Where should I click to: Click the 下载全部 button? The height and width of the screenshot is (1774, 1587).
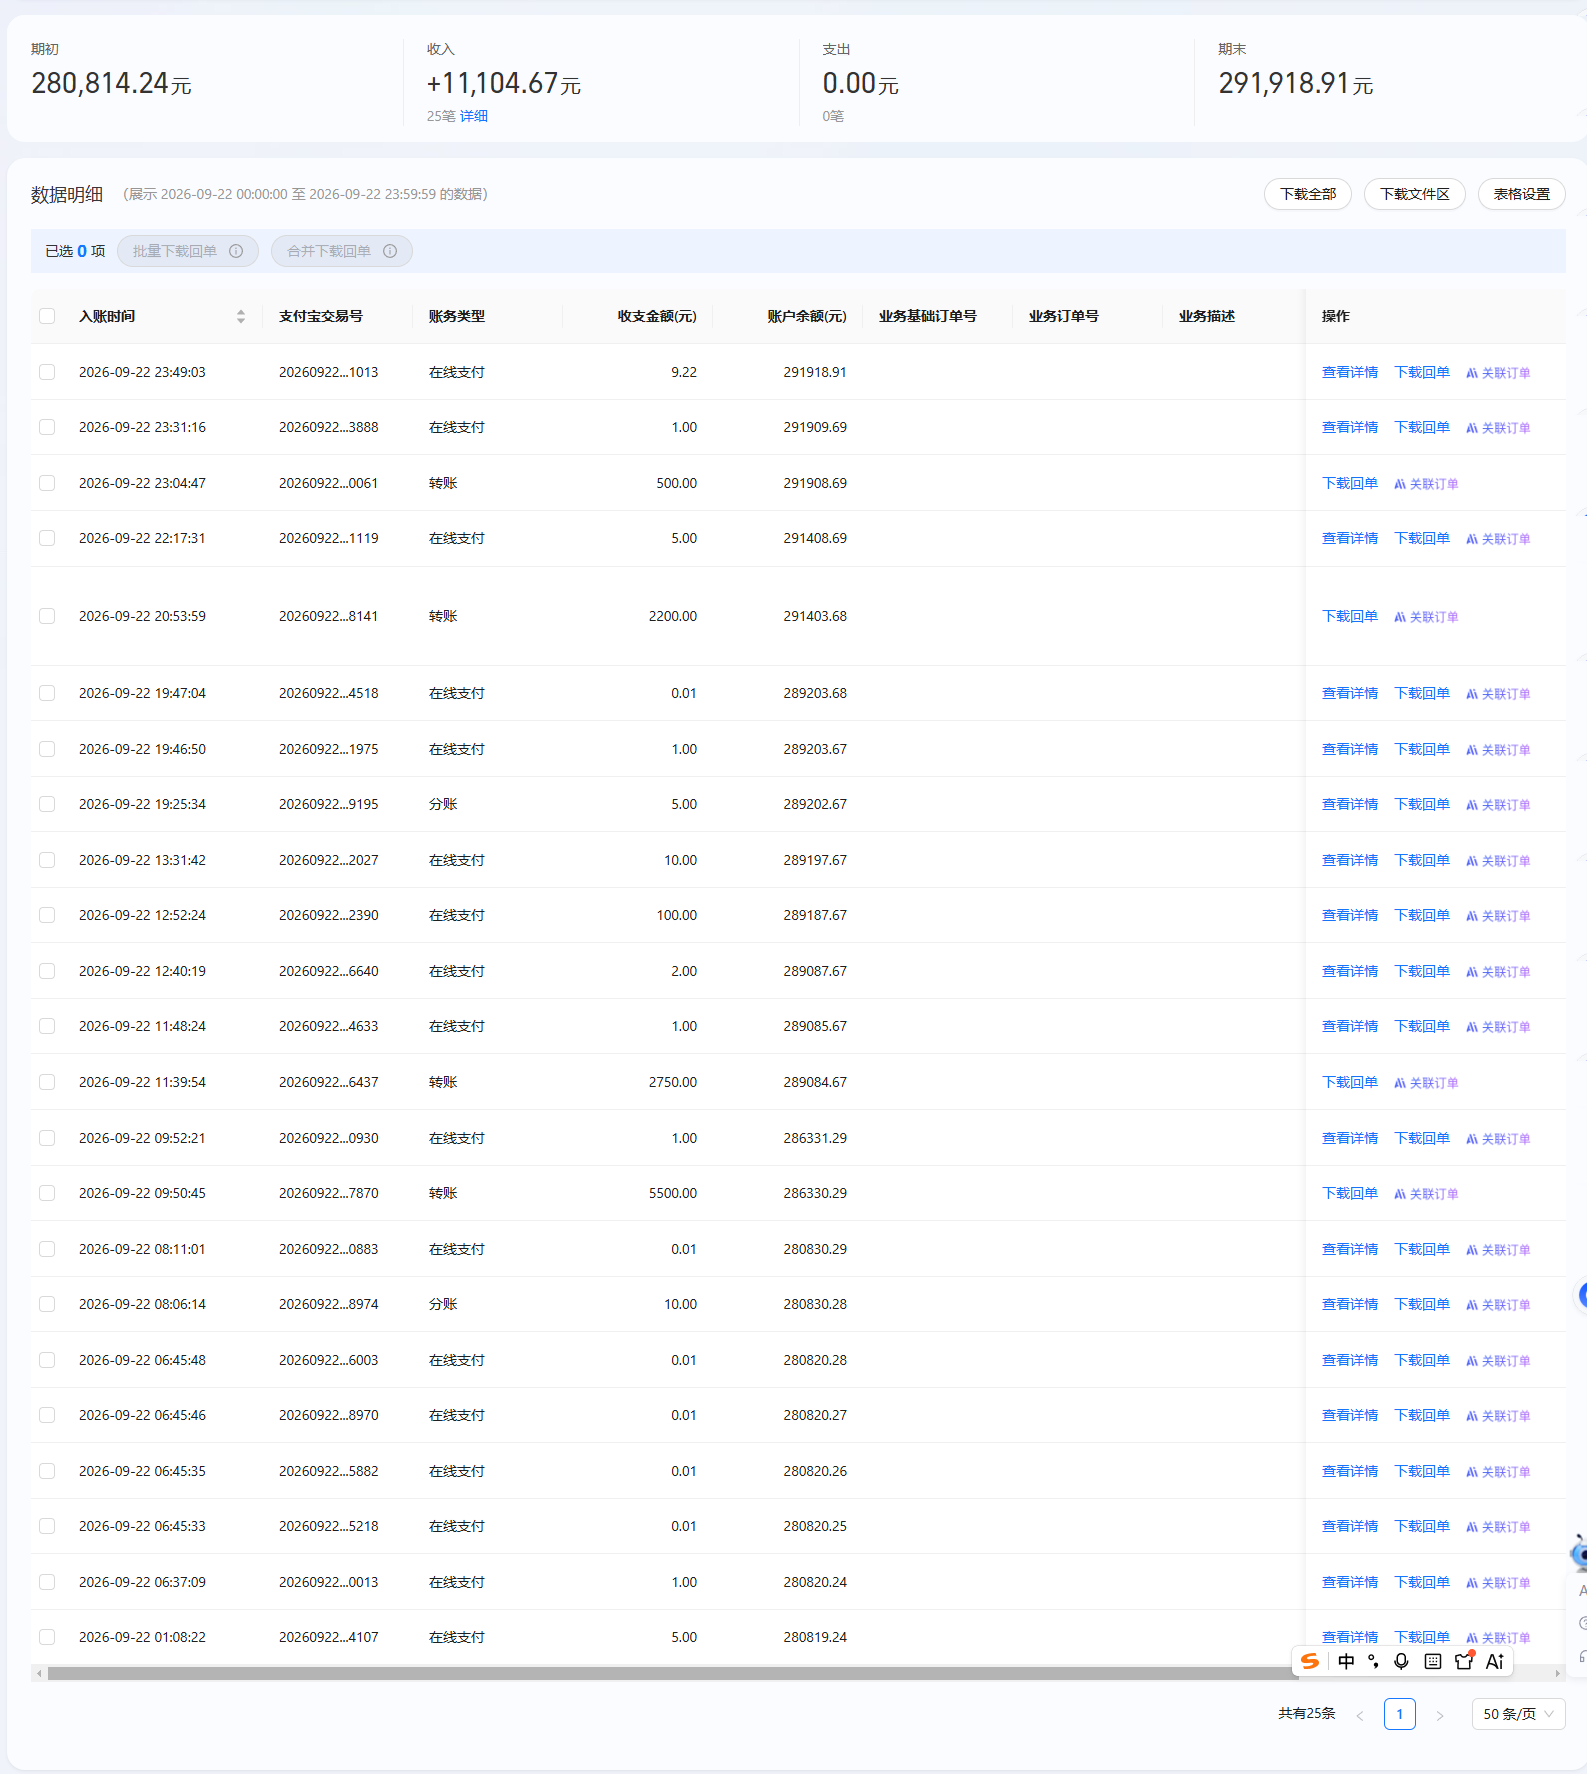click(1308, 194)
